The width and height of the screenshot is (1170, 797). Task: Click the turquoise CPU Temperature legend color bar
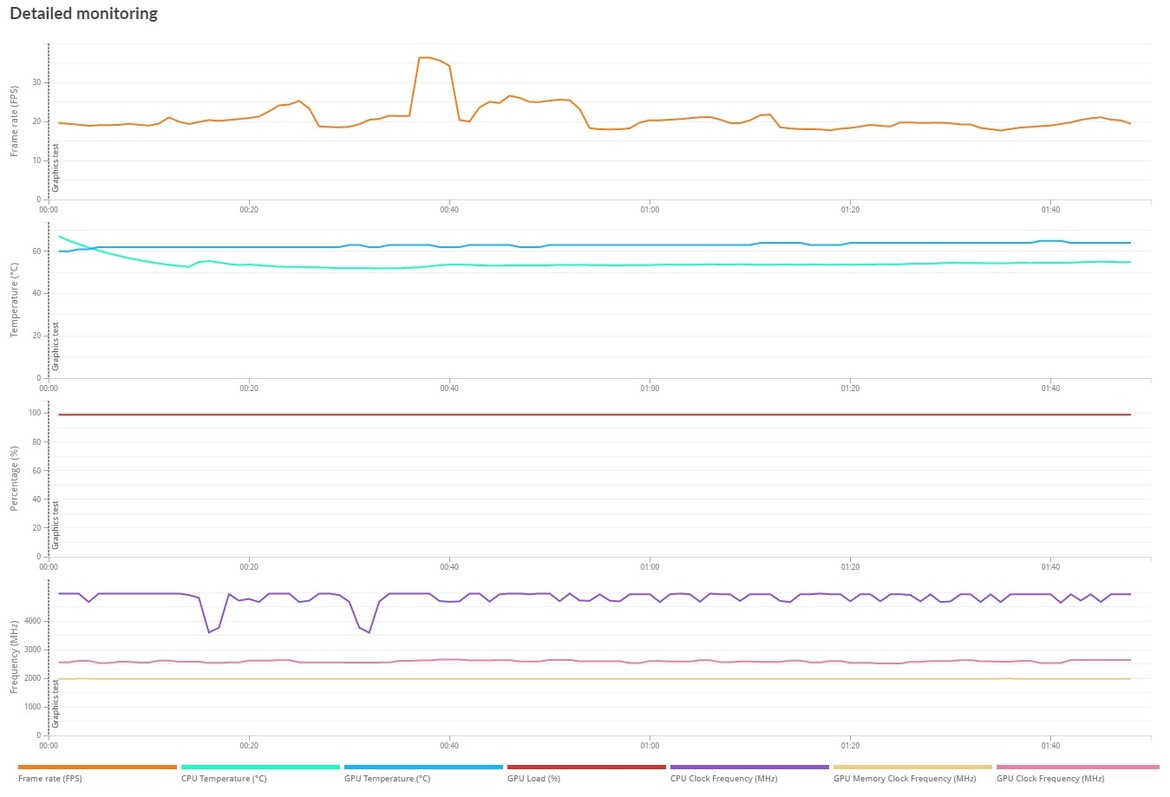260,766
